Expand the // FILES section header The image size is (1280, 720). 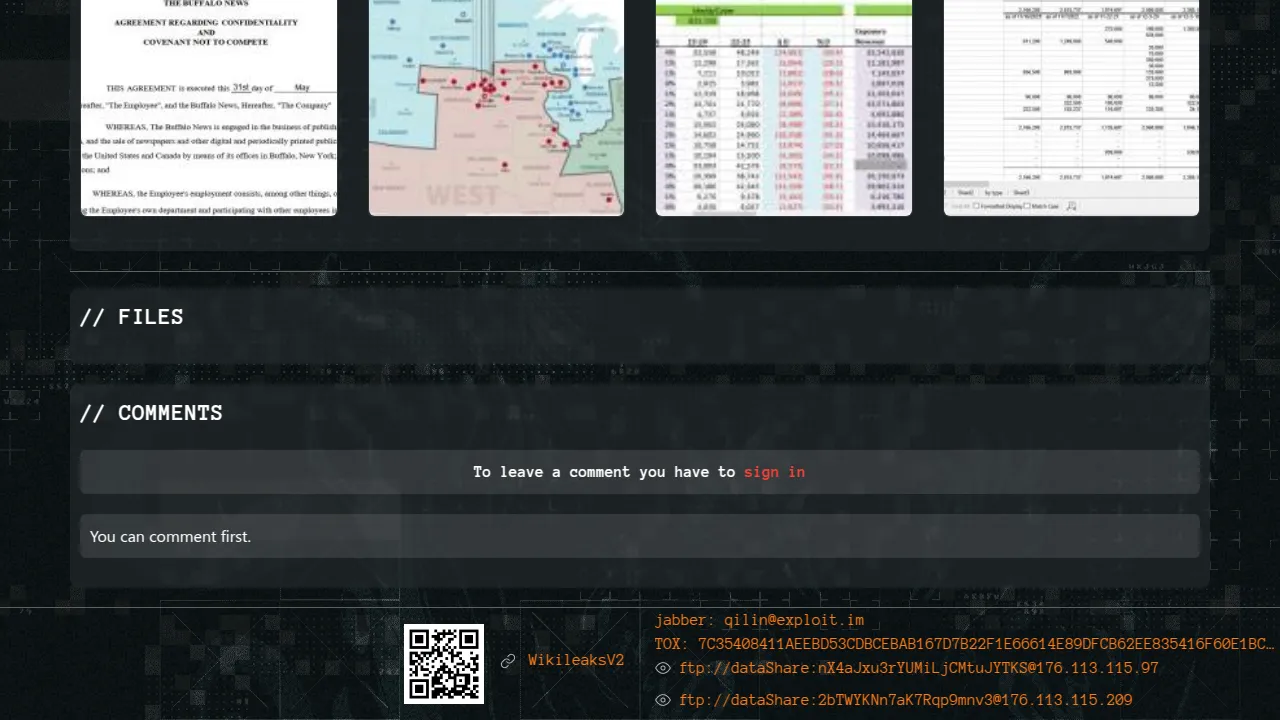click(132, 317)
